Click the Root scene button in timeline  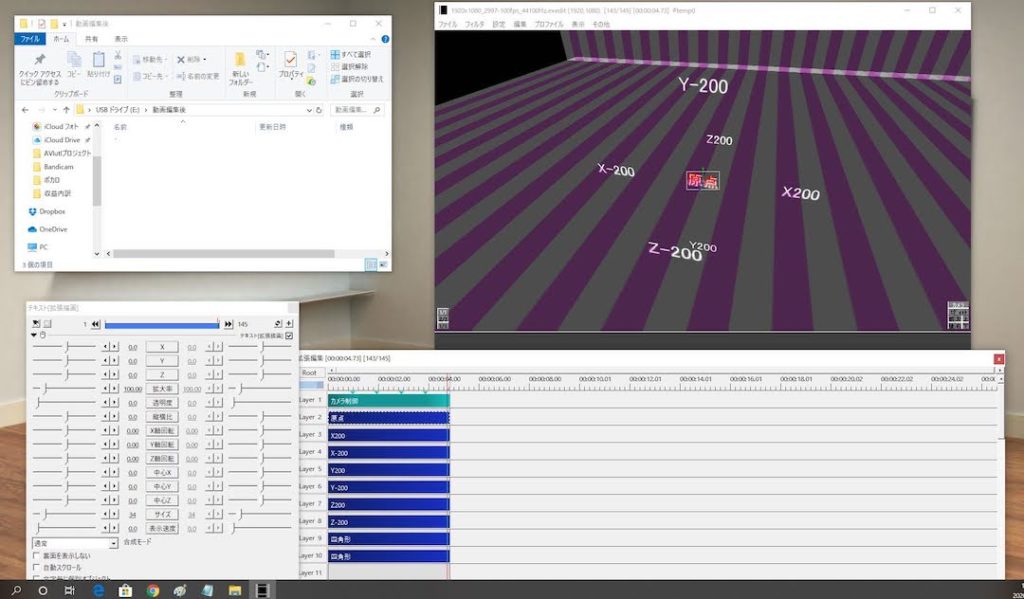coord(310,372)
